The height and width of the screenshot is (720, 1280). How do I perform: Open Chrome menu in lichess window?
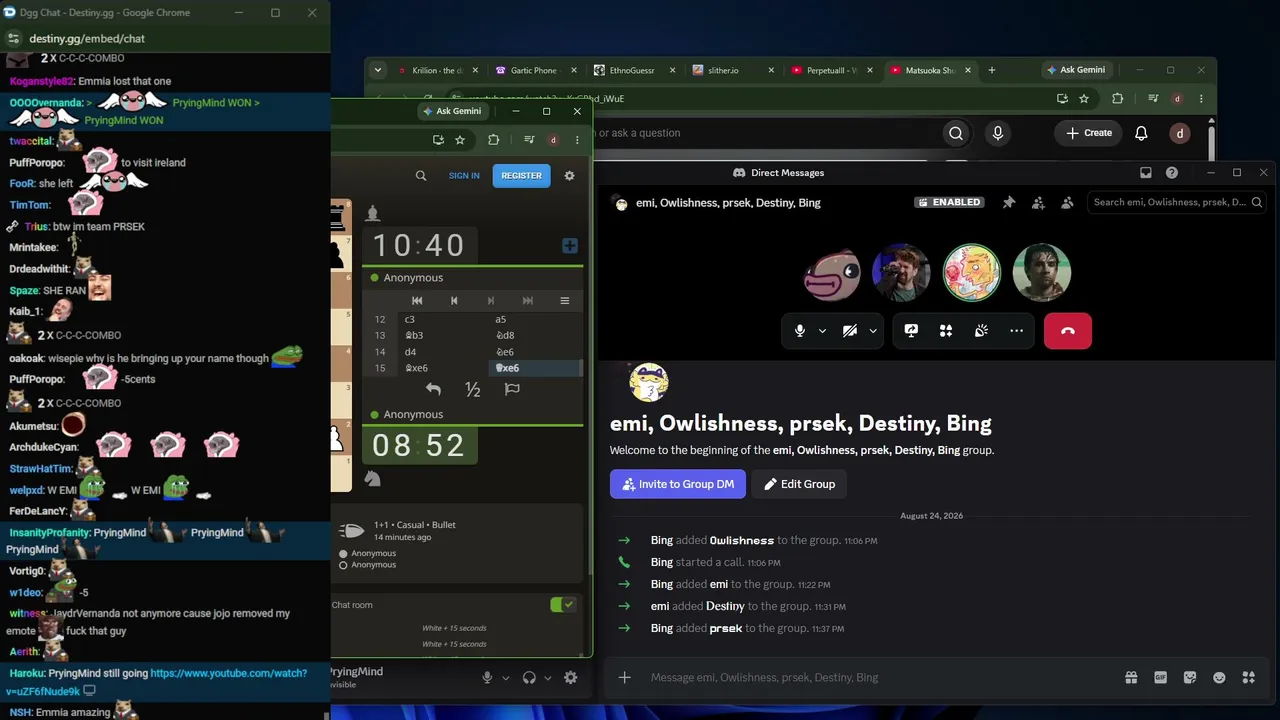(577, 140)
